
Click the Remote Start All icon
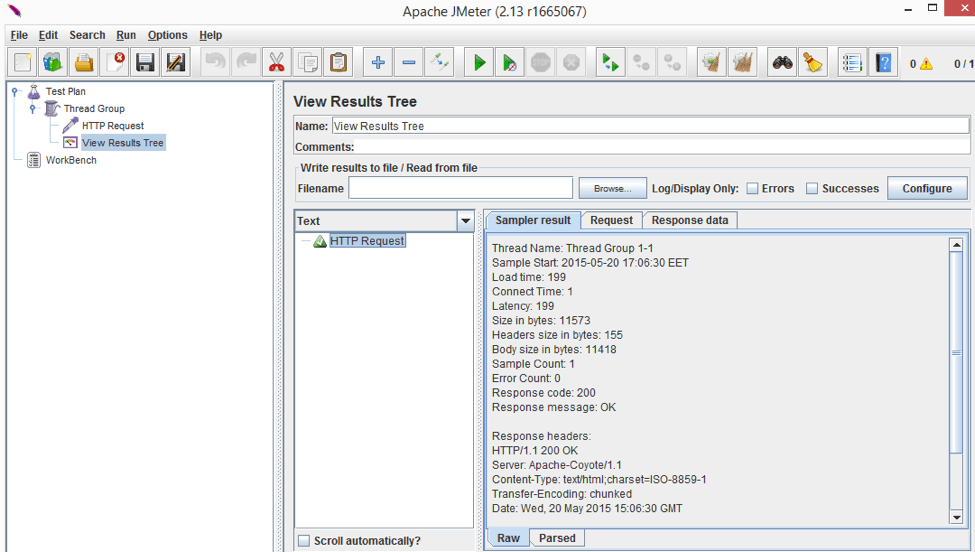click(x=611, y=62)
